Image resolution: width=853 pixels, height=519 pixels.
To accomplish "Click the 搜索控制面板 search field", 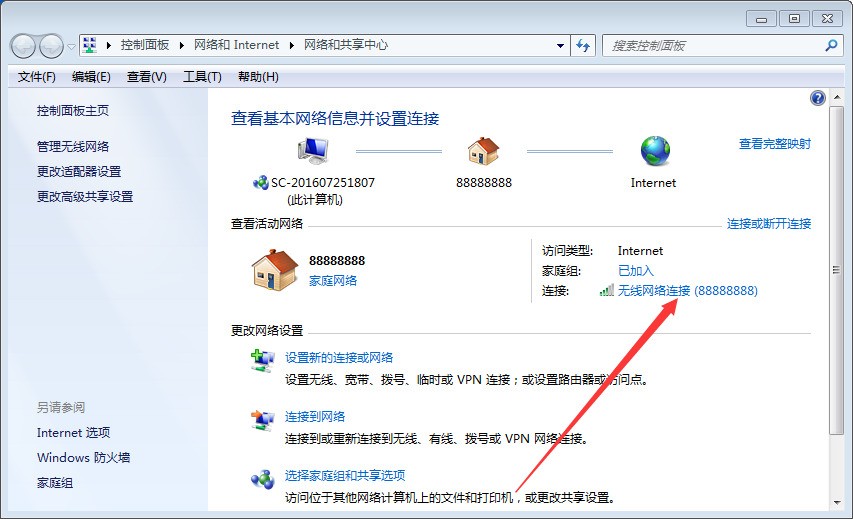I will pyautogui.click(x=713, y=46).
